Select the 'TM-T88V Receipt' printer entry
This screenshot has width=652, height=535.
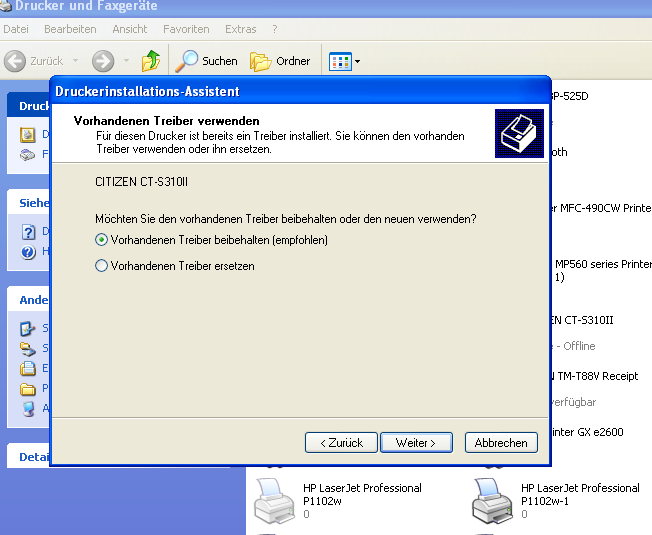(595, 376)
